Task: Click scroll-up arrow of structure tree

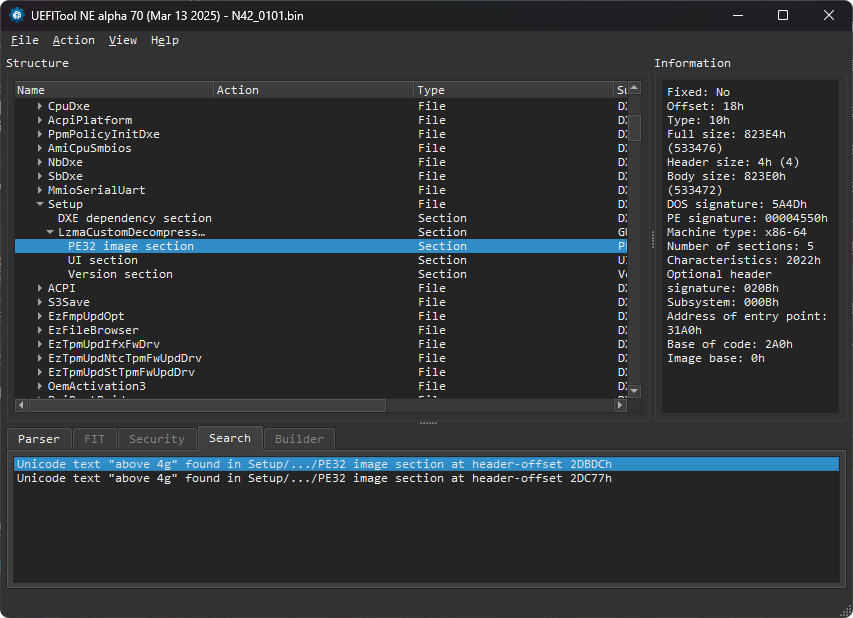Action: coord(634,88)
